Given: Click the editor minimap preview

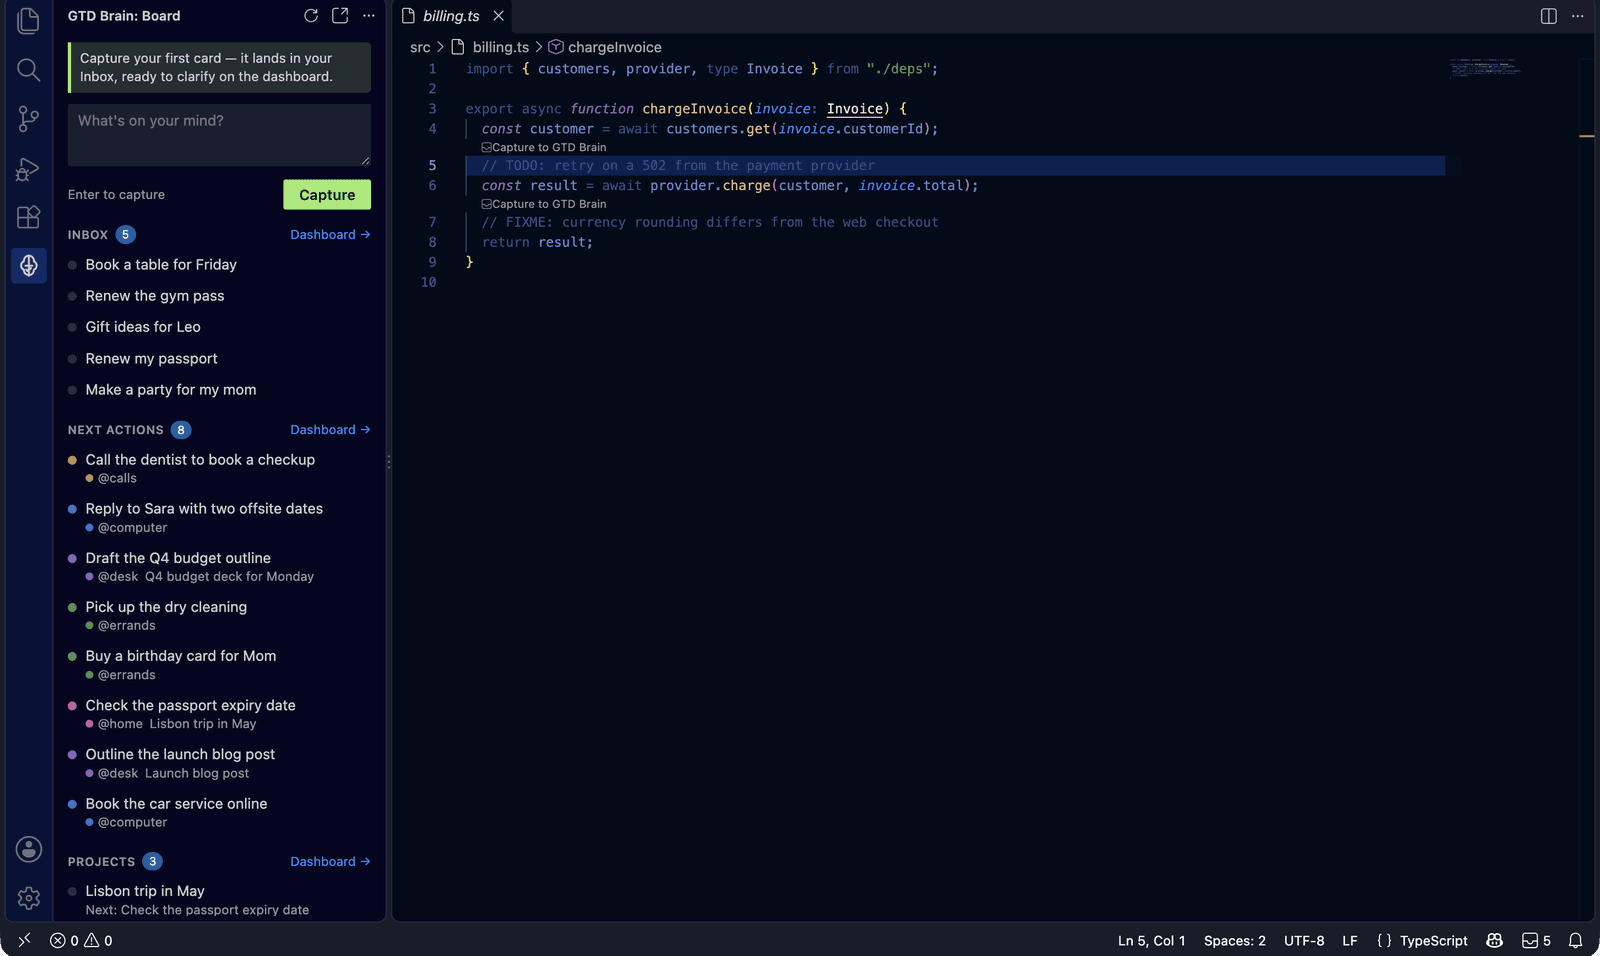Looking at the screenshot, I should pos(1485,67).
